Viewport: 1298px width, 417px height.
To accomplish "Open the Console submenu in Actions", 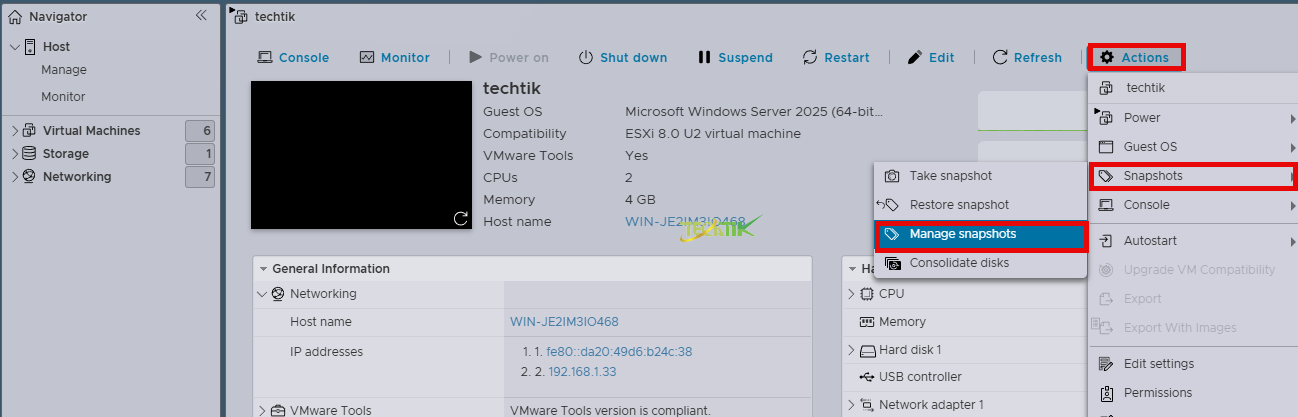I will (x=1193, y=205).
